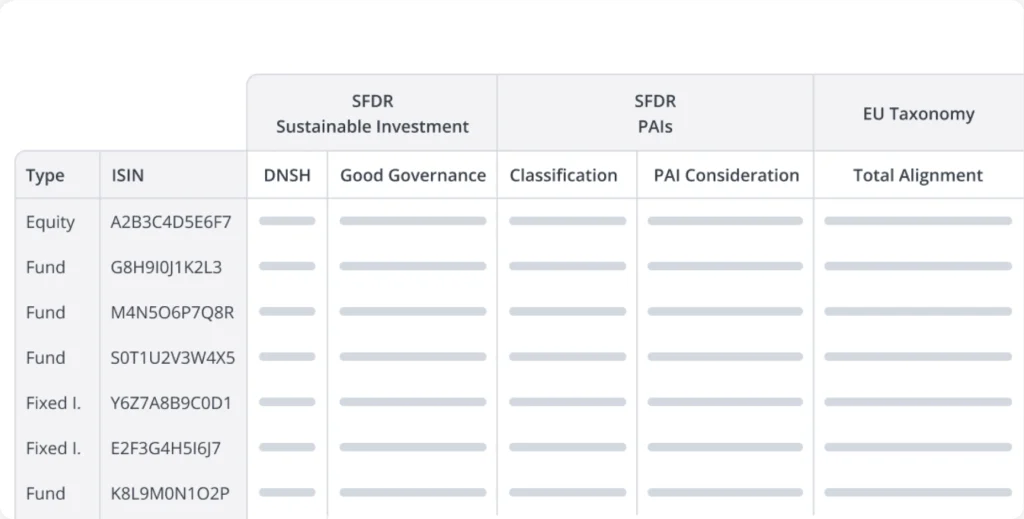Select the Total Alignment column header
Screen dimensions: 1024x519
pos(917,176)
